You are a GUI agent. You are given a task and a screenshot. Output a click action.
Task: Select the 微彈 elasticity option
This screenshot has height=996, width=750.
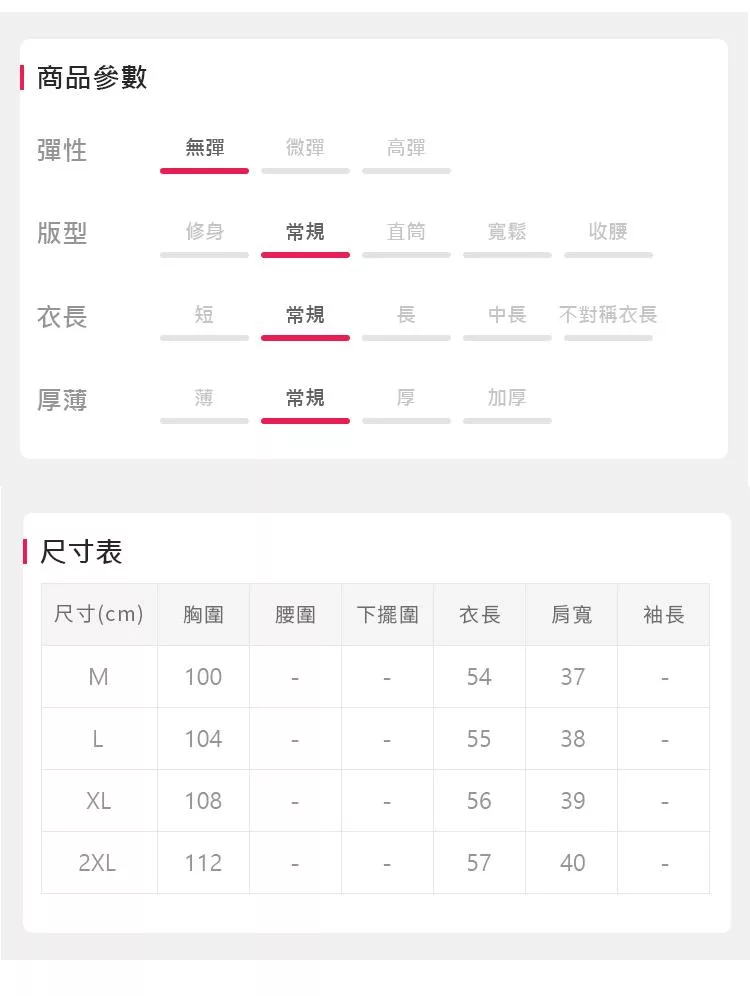click(305, 149)
